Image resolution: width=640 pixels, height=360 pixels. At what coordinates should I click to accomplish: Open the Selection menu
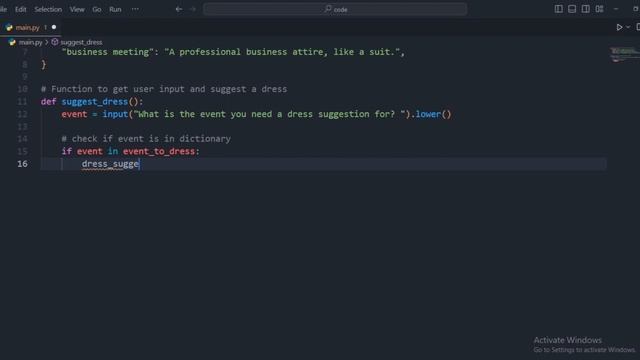coord(48,9)
